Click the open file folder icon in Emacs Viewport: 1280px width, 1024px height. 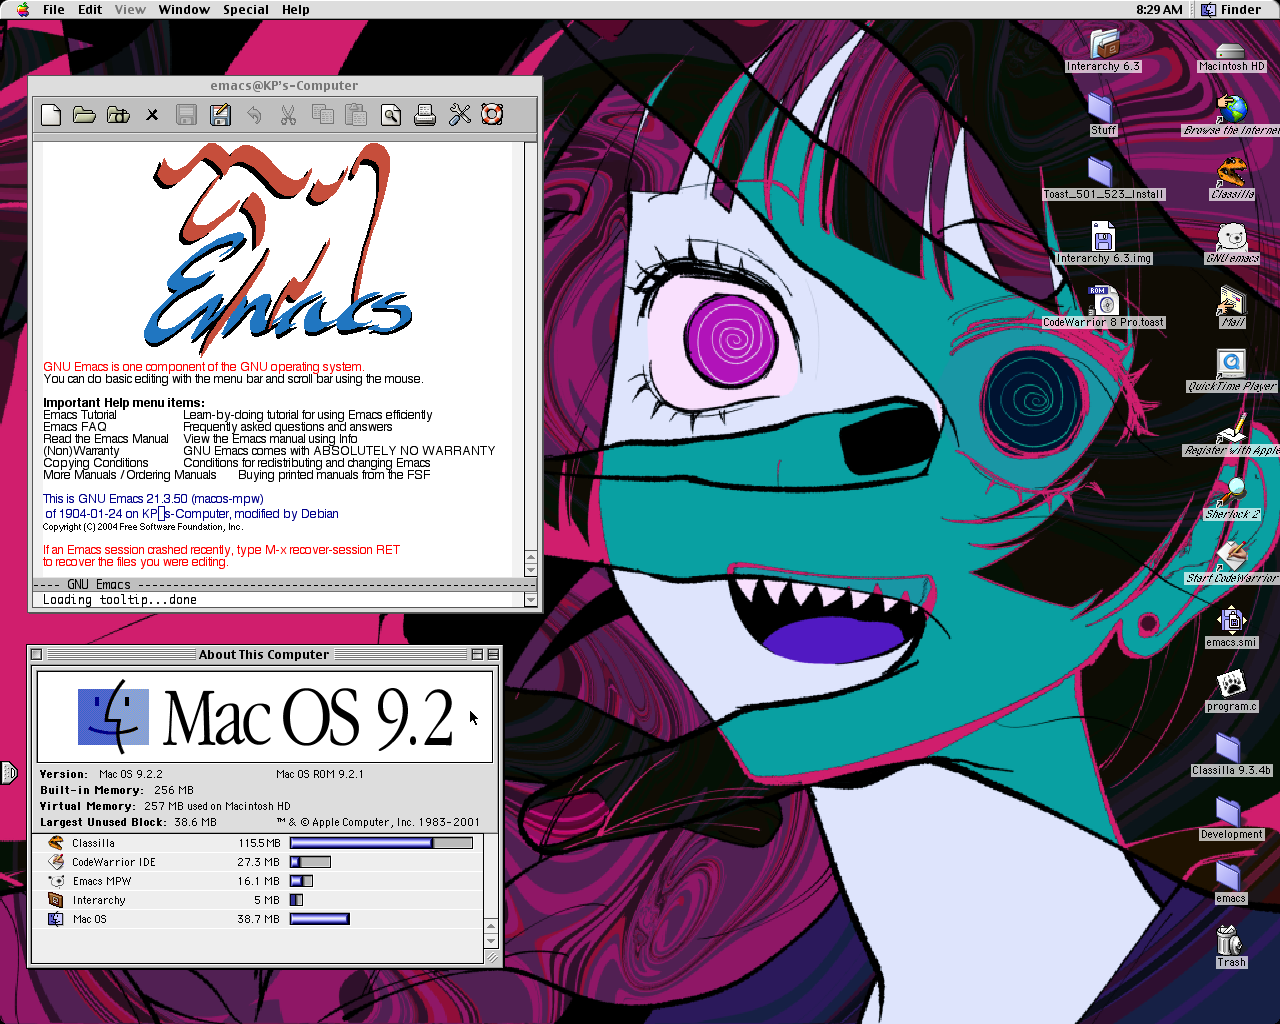tap(84, 115)
